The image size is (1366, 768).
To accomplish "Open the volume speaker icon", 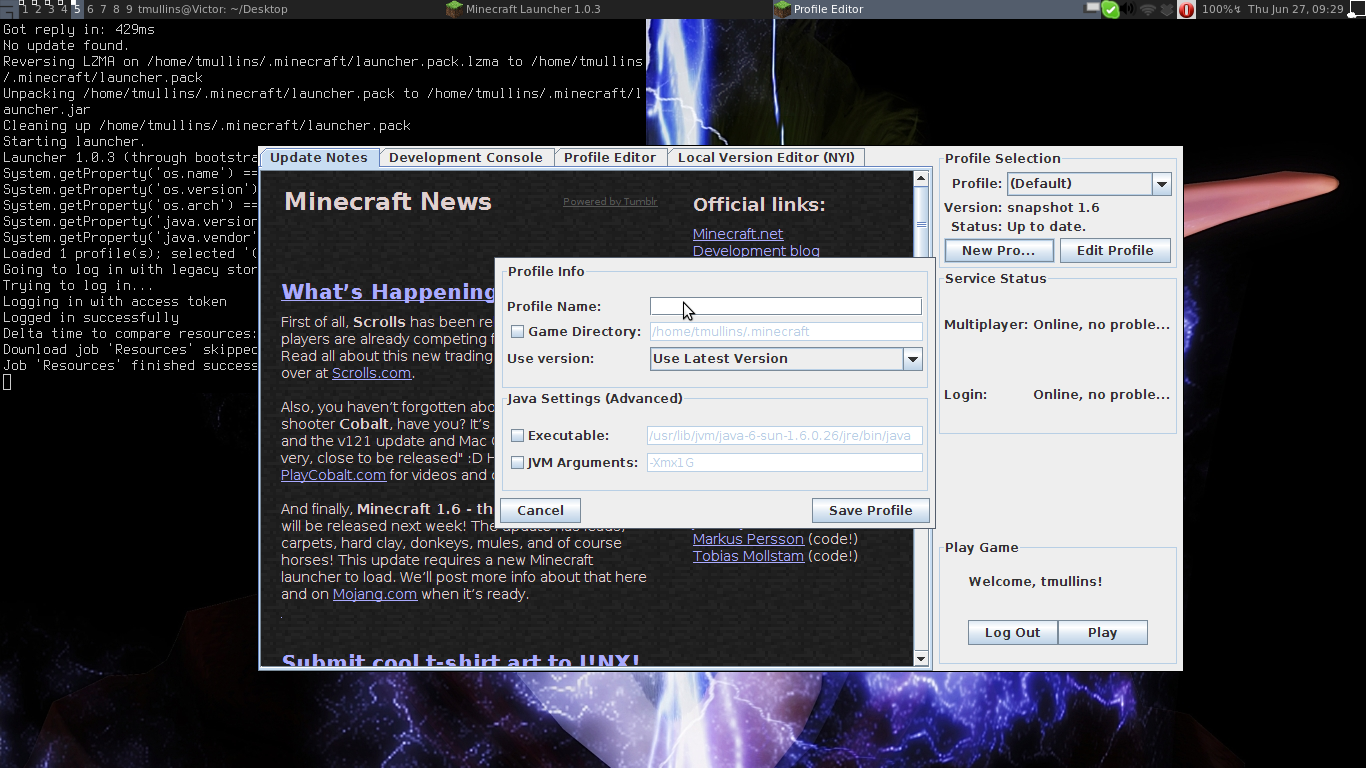I will (1128, 9).
